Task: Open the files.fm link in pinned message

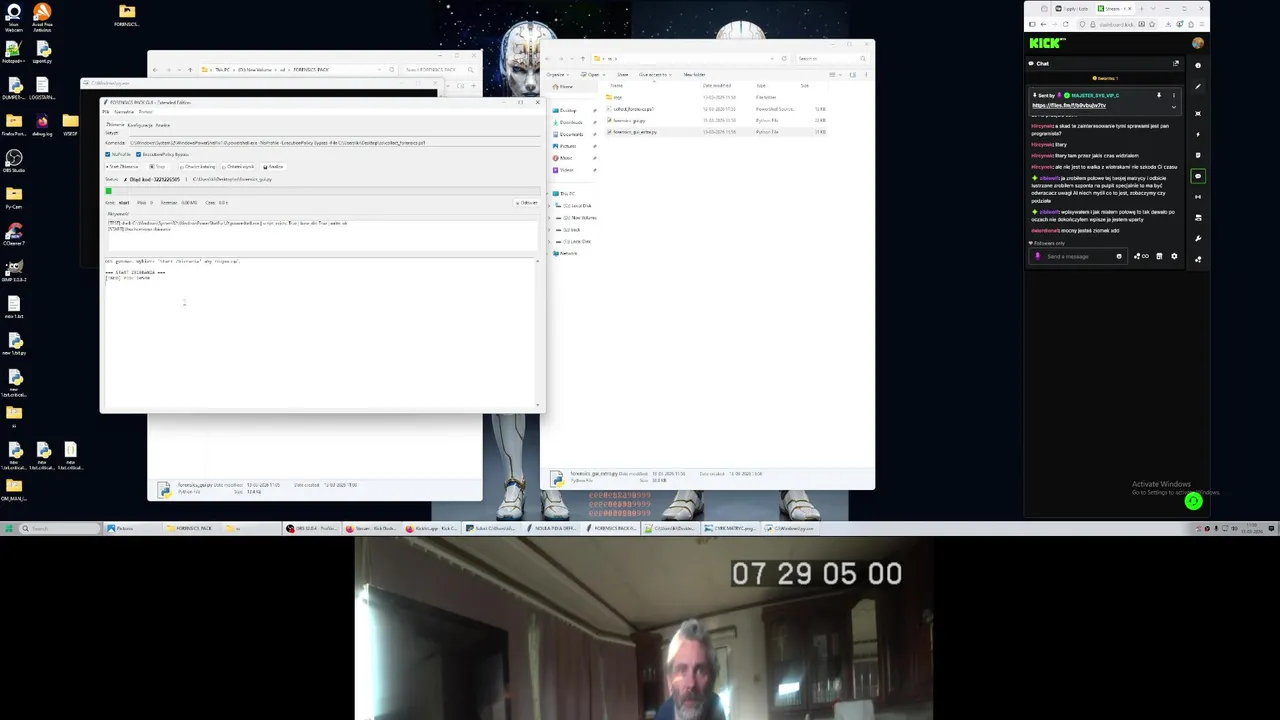Action: click(1069, 106)
